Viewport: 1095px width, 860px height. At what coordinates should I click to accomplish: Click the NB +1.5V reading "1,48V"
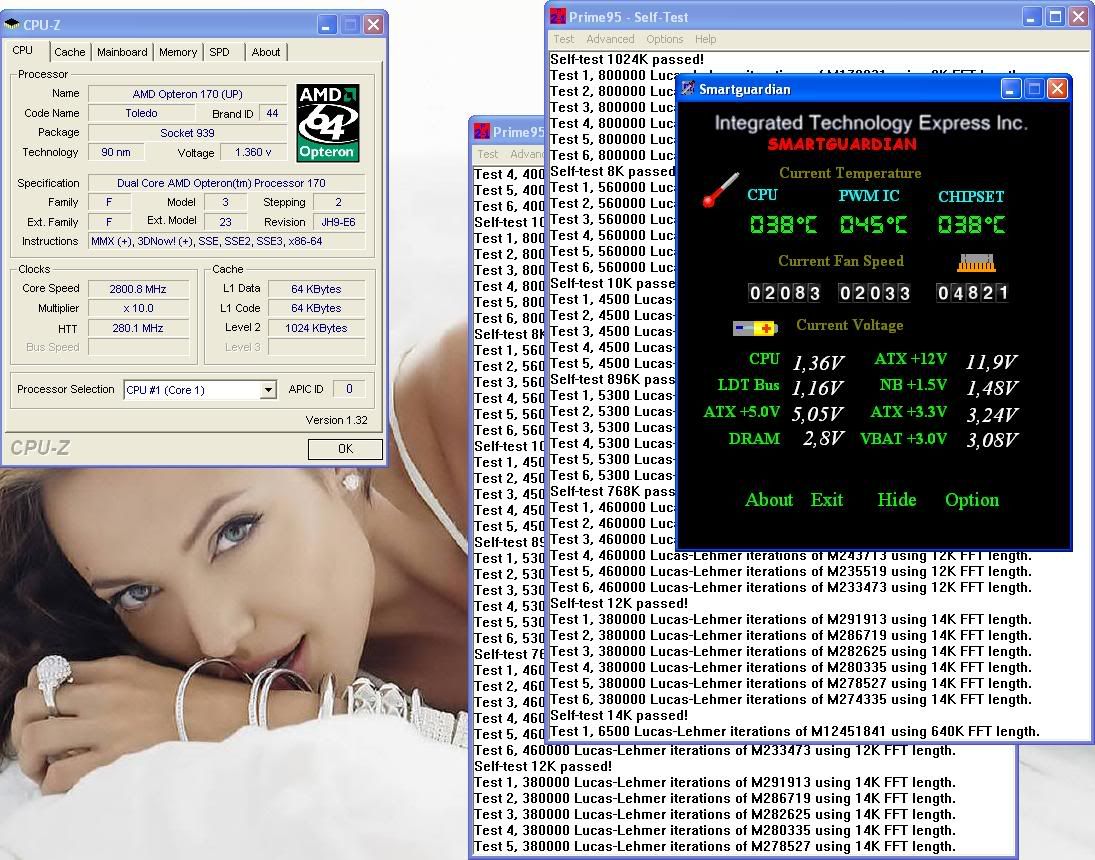992,388
